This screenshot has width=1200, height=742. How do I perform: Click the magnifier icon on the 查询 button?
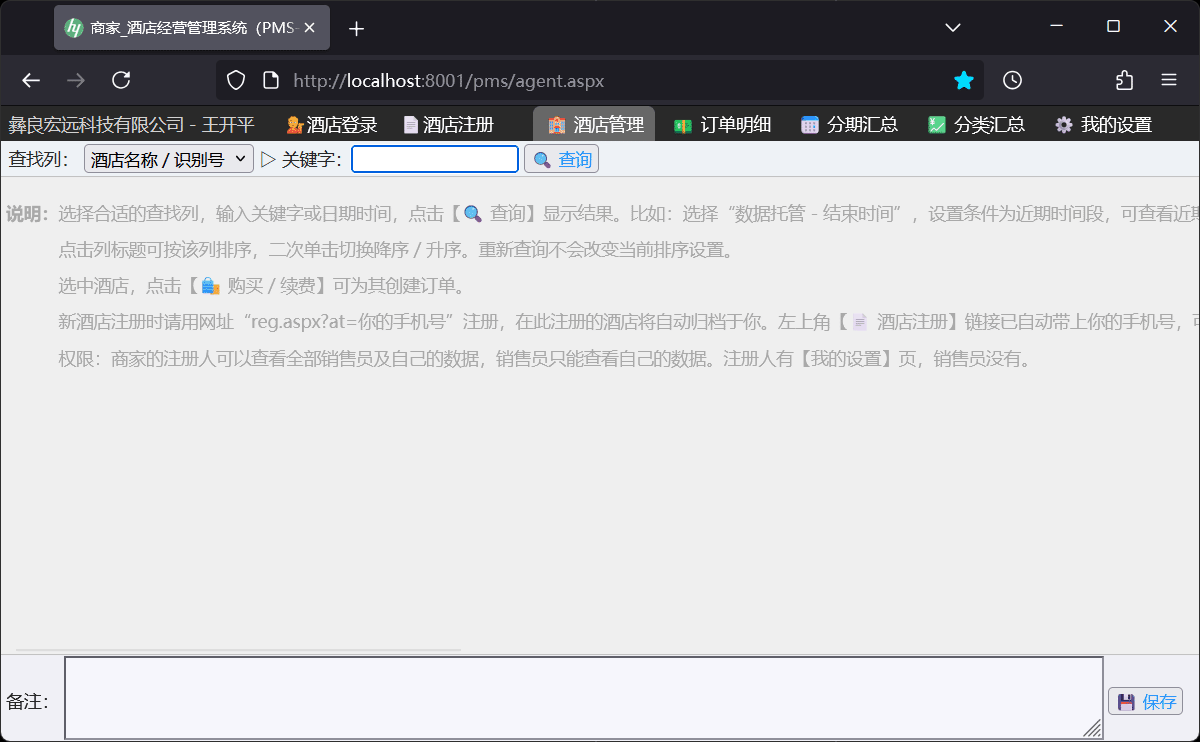click(x=541, y=158)
